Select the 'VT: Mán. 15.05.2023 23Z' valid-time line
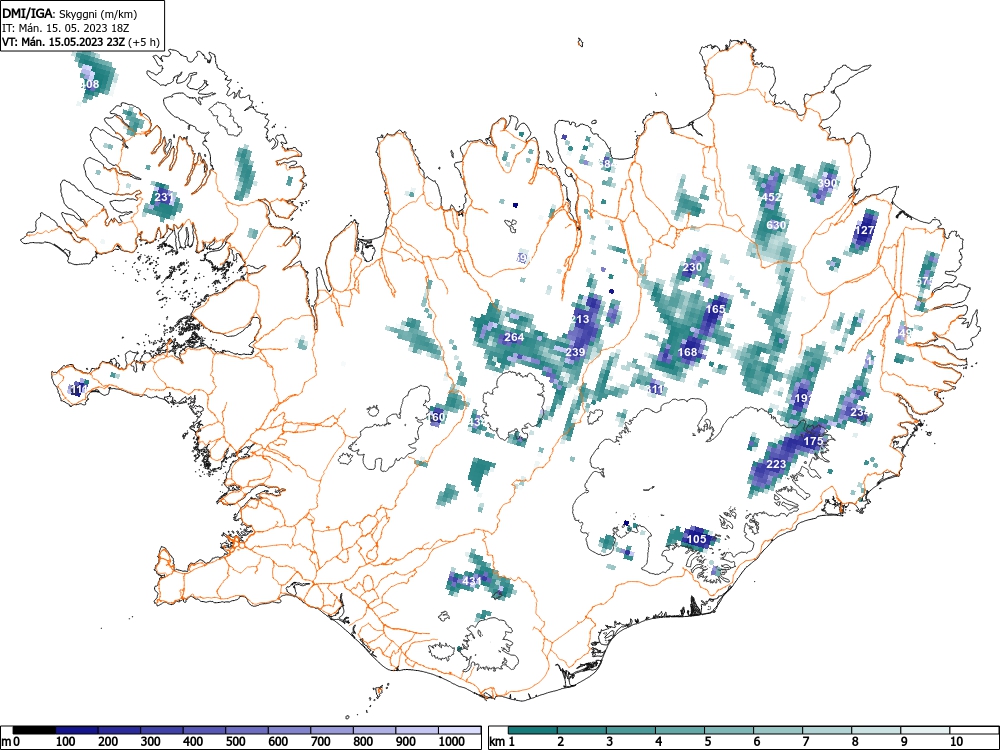This screenshot has width=1000, height=750. (x=64, y=42)
